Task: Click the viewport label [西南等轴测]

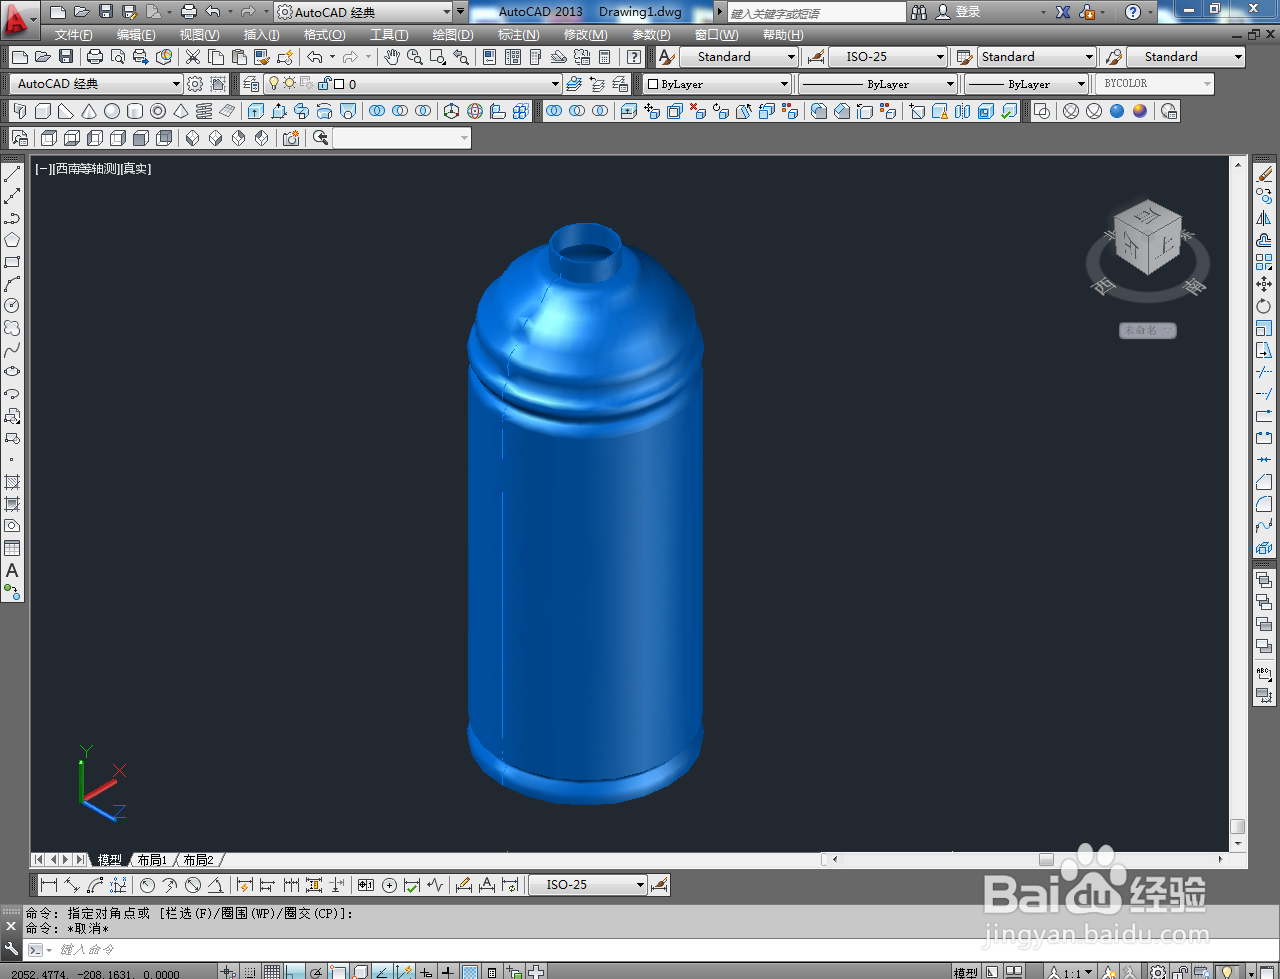Action: pos(86,169)
